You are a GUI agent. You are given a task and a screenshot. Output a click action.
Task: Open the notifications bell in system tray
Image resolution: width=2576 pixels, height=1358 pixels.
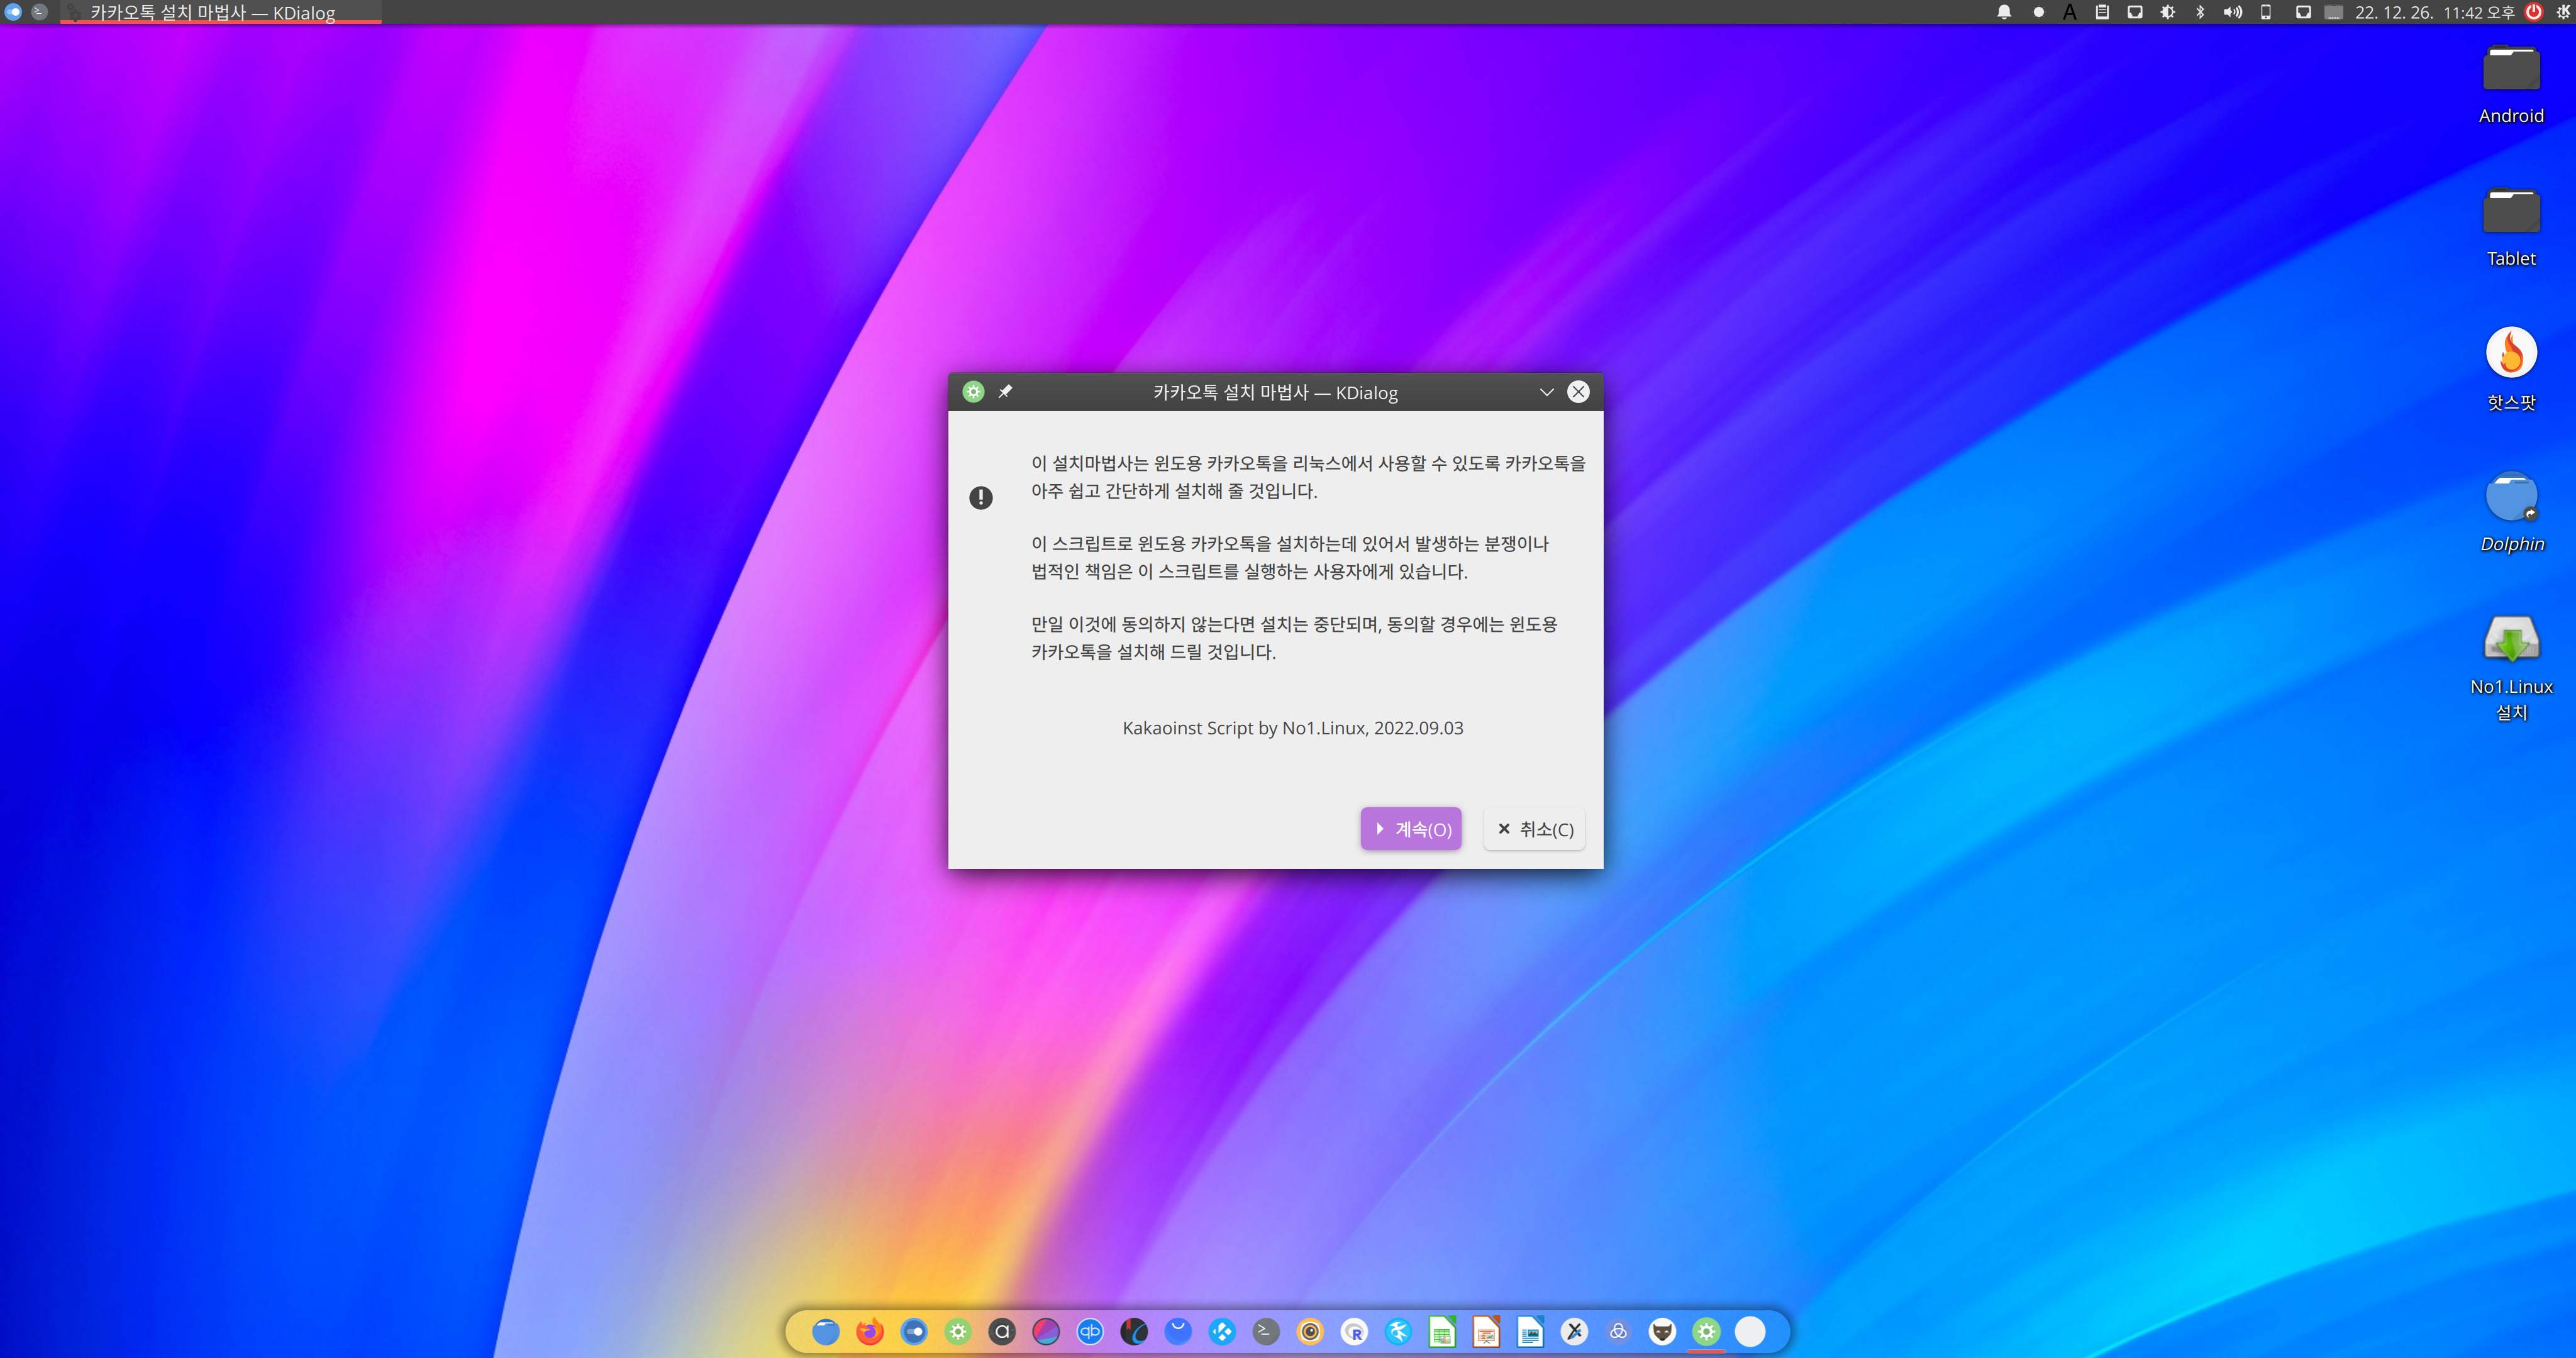coord(2004,12)
